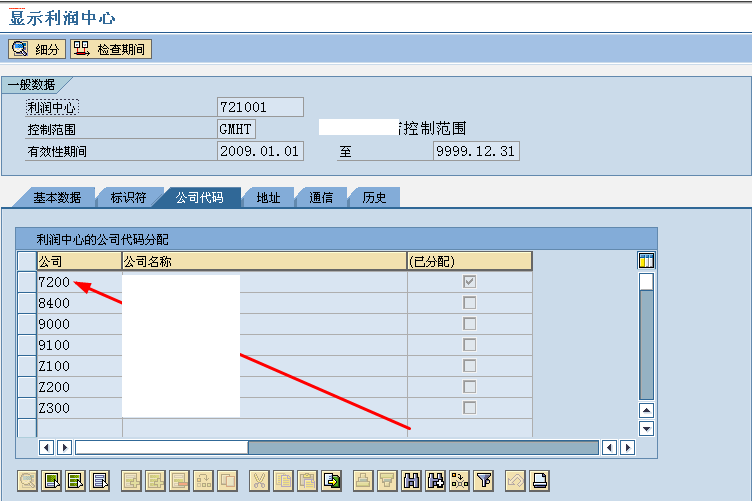Switch to the 通信 tab
This screenshot has height=501, width=752.
pos(321,198)
